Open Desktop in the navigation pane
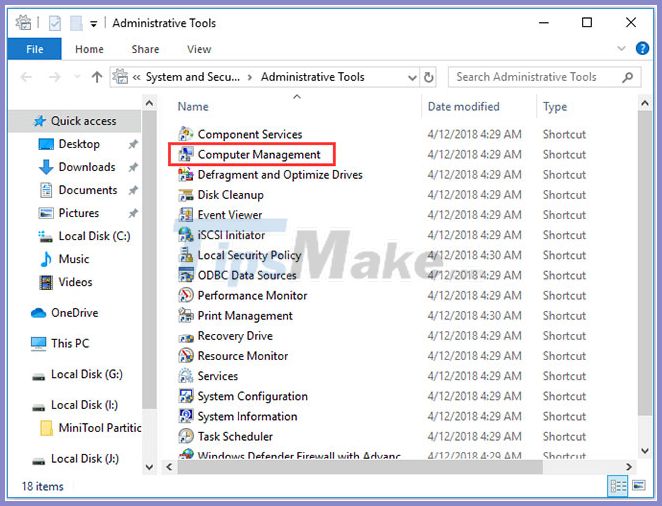 coord(79,144)
